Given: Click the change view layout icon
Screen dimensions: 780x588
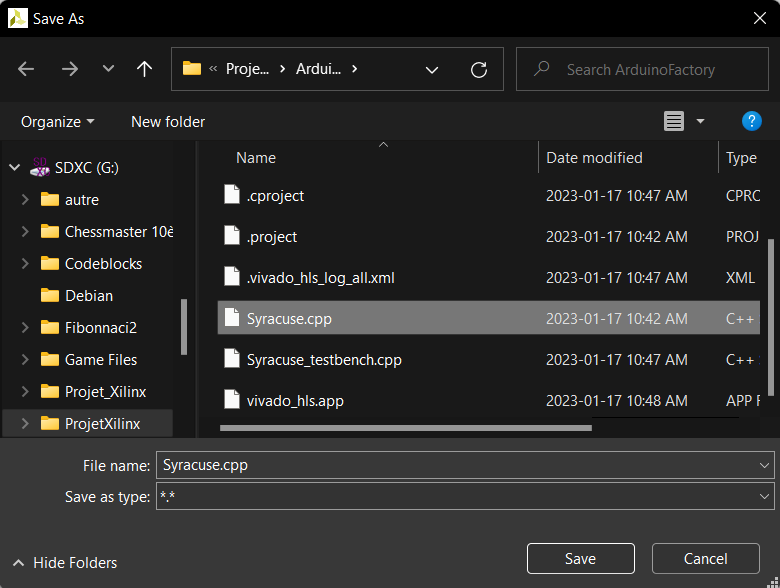Looking at the screenshot, I should [x=674, y=121].
